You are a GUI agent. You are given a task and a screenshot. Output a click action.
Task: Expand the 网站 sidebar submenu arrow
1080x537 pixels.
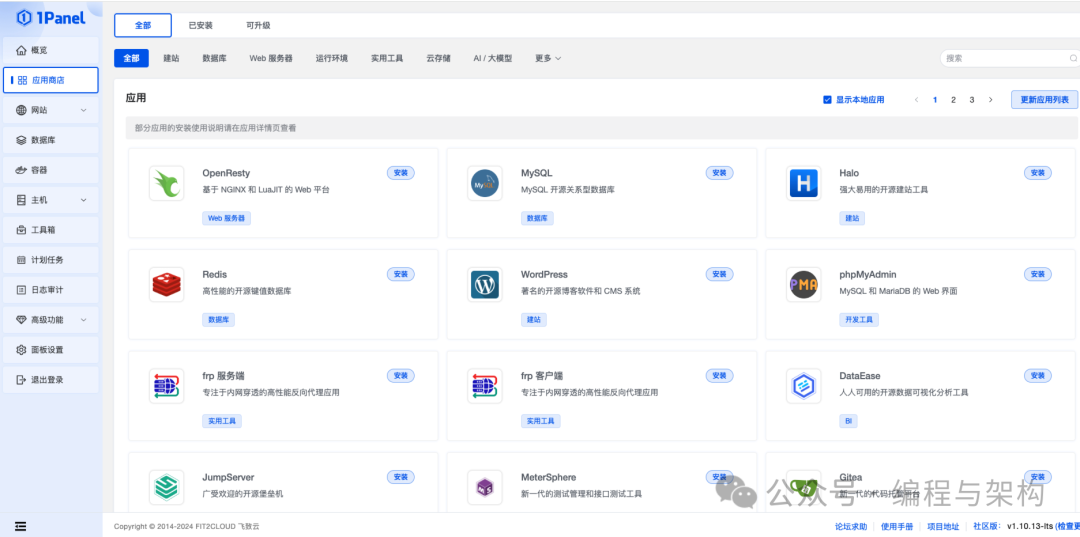pos(83,110)
